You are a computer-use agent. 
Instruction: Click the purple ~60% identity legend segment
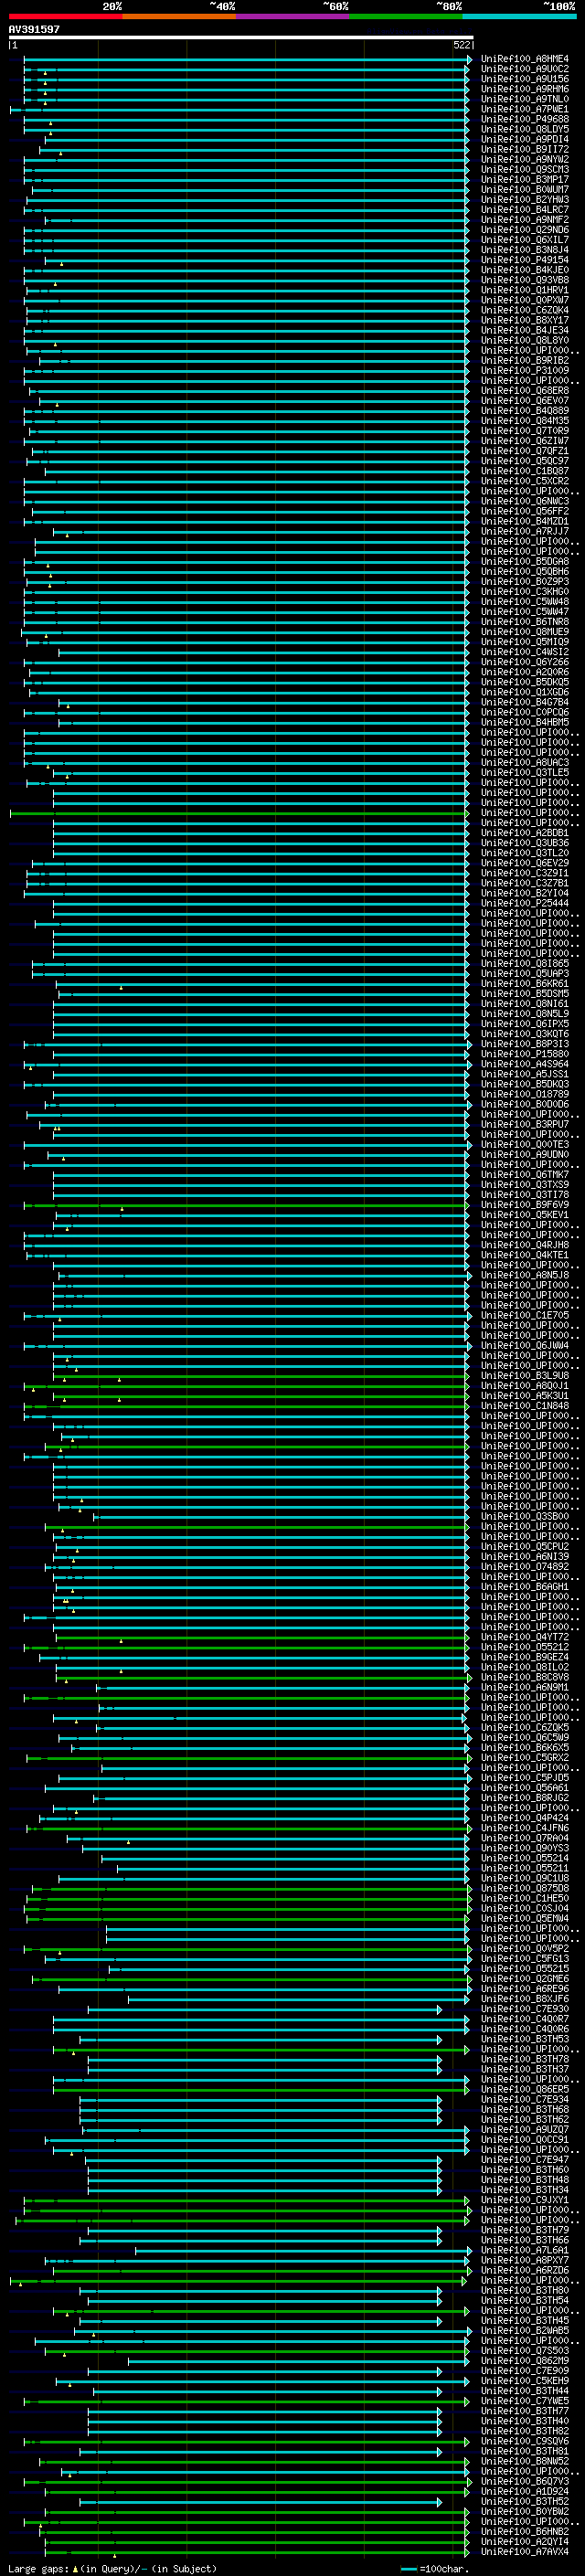tap(293, 16)
